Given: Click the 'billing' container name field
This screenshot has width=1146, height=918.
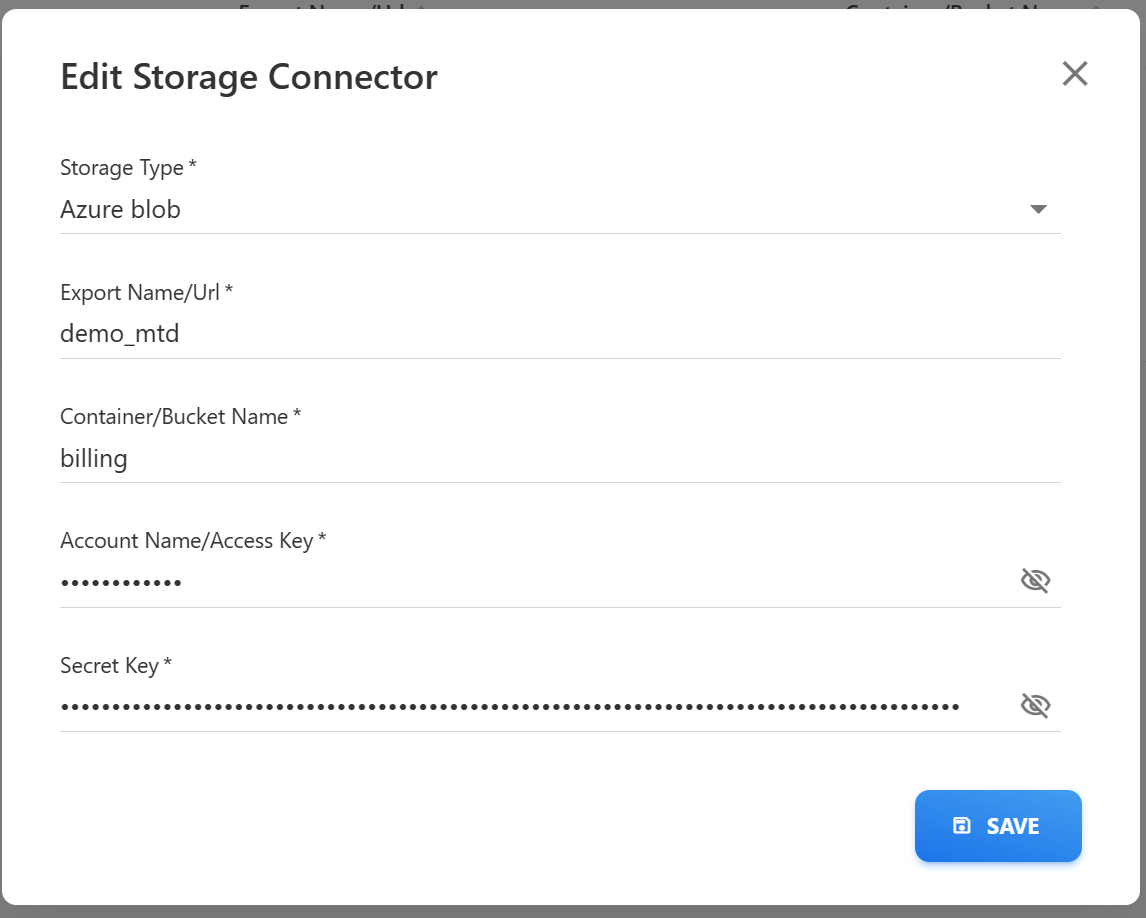Looking at the screenshot, I should (x=500, y=459).
